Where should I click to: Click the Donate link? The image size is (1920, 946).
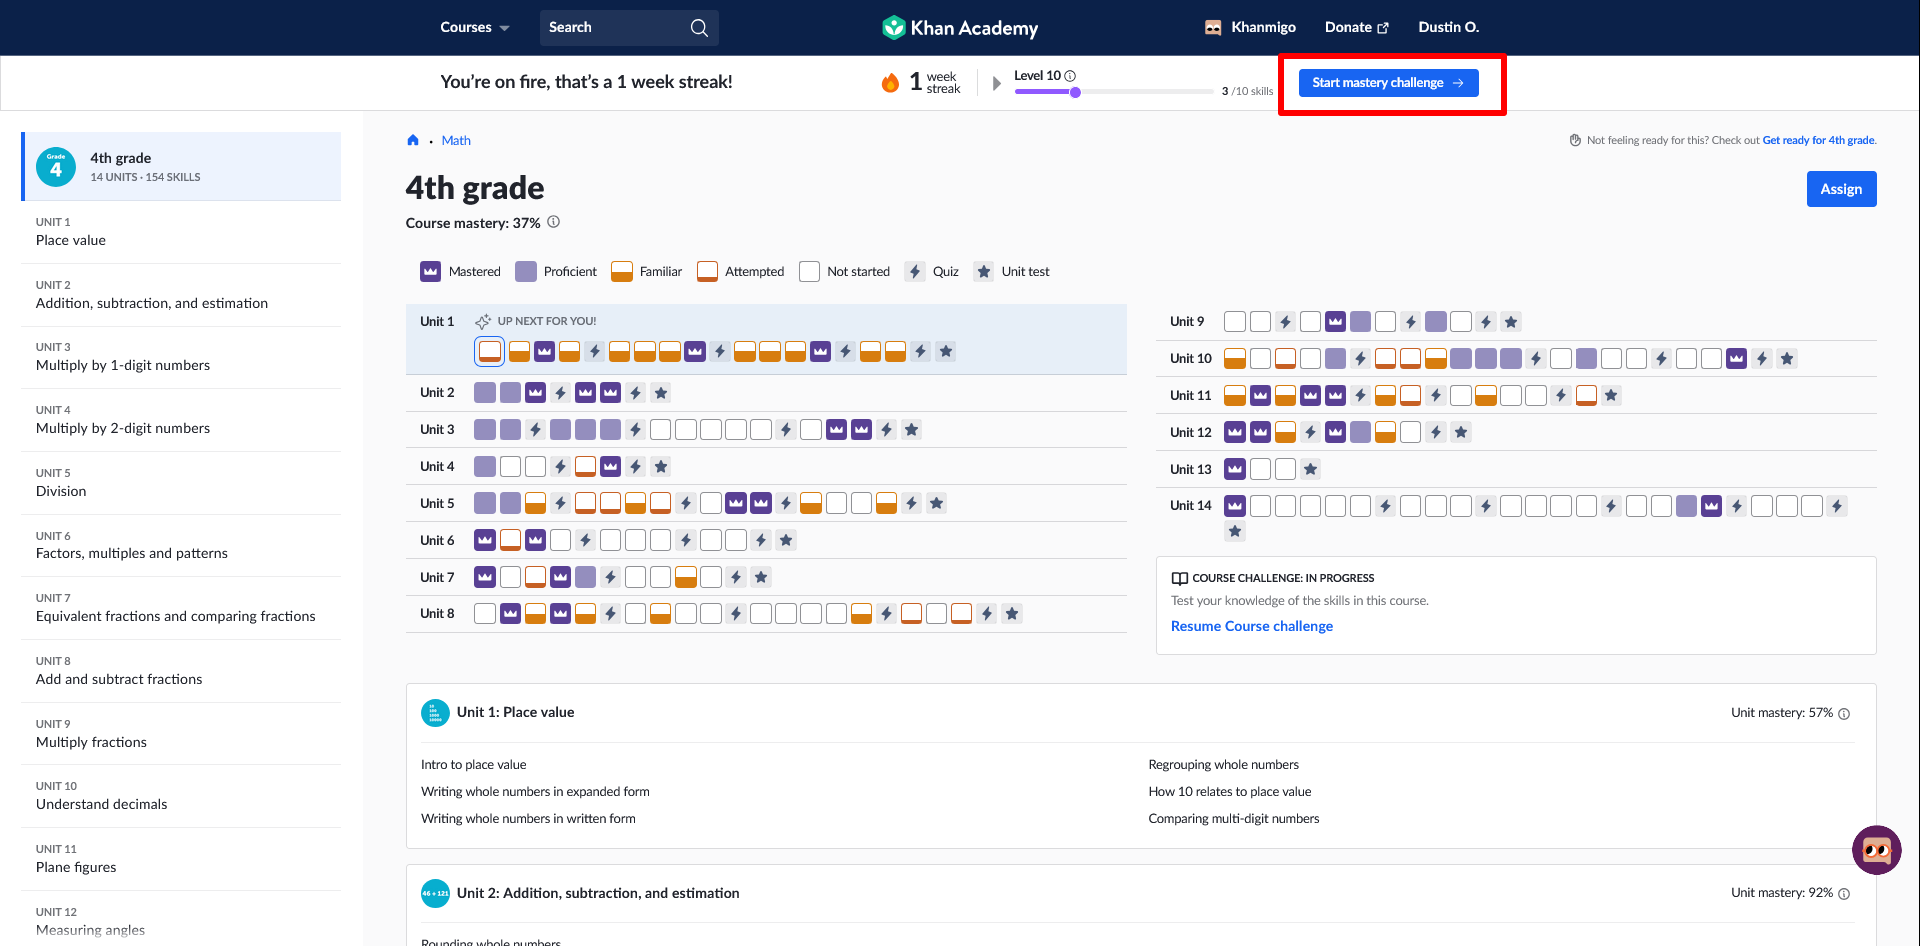[x=1356, y=27]
